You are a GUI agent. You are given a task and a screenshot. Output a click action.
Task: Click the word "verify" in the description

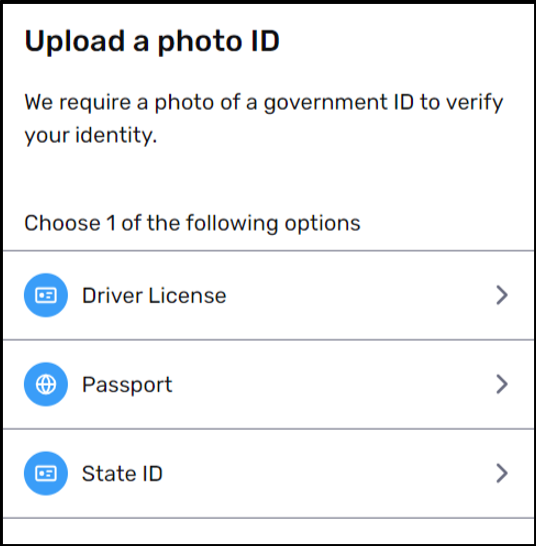tap(474, 103)
